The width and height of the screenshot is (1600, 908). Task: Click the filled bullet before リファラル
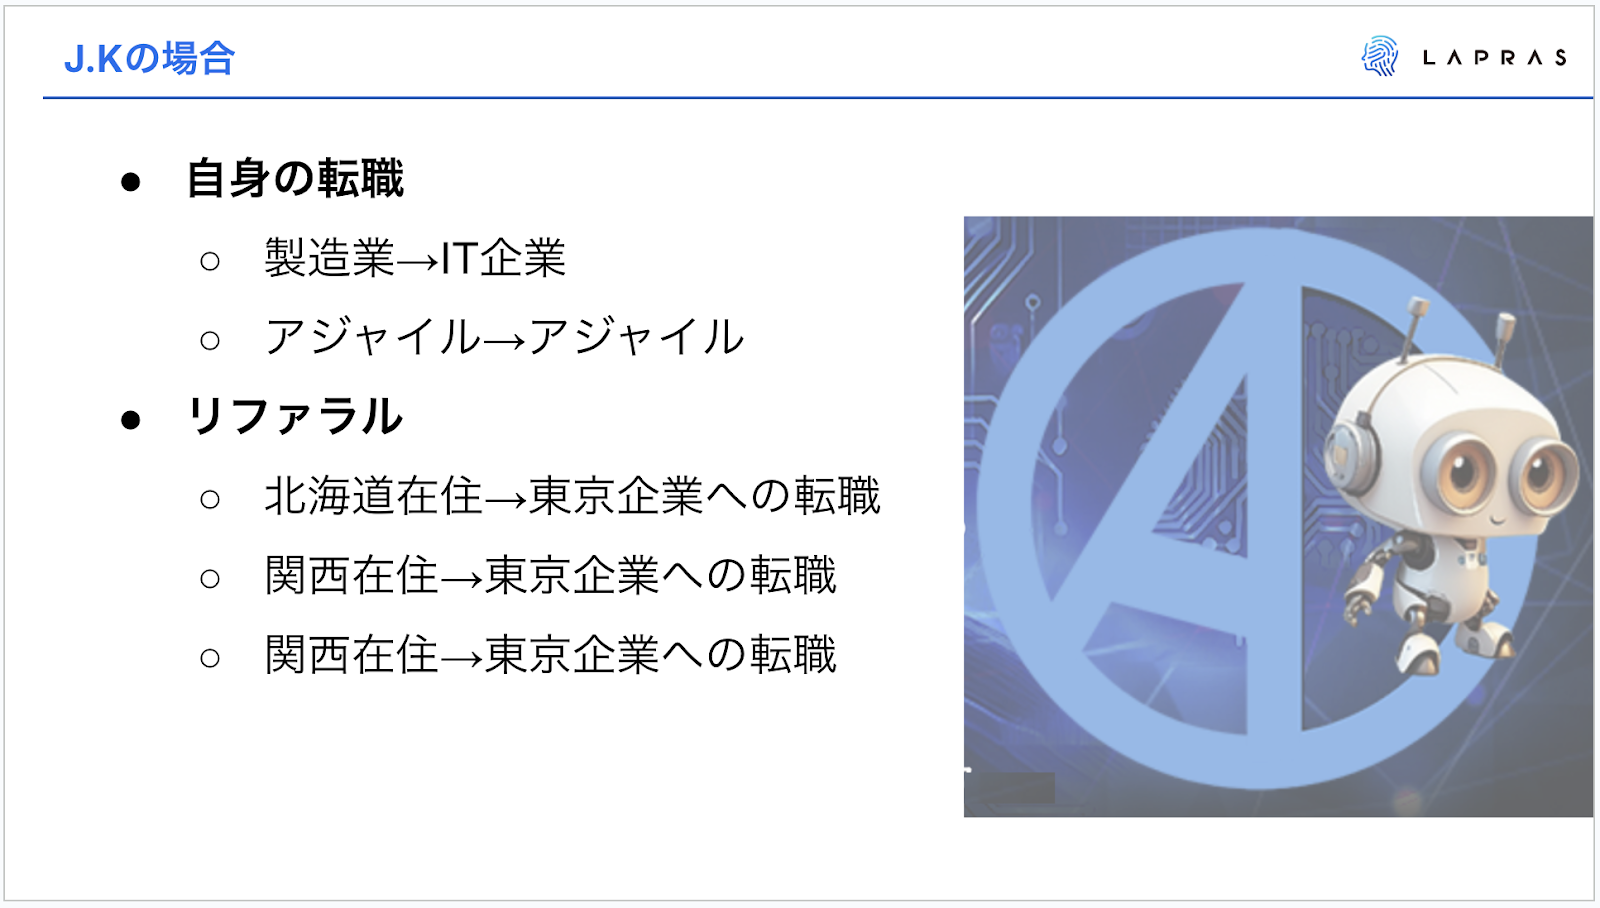coord(130,420)
